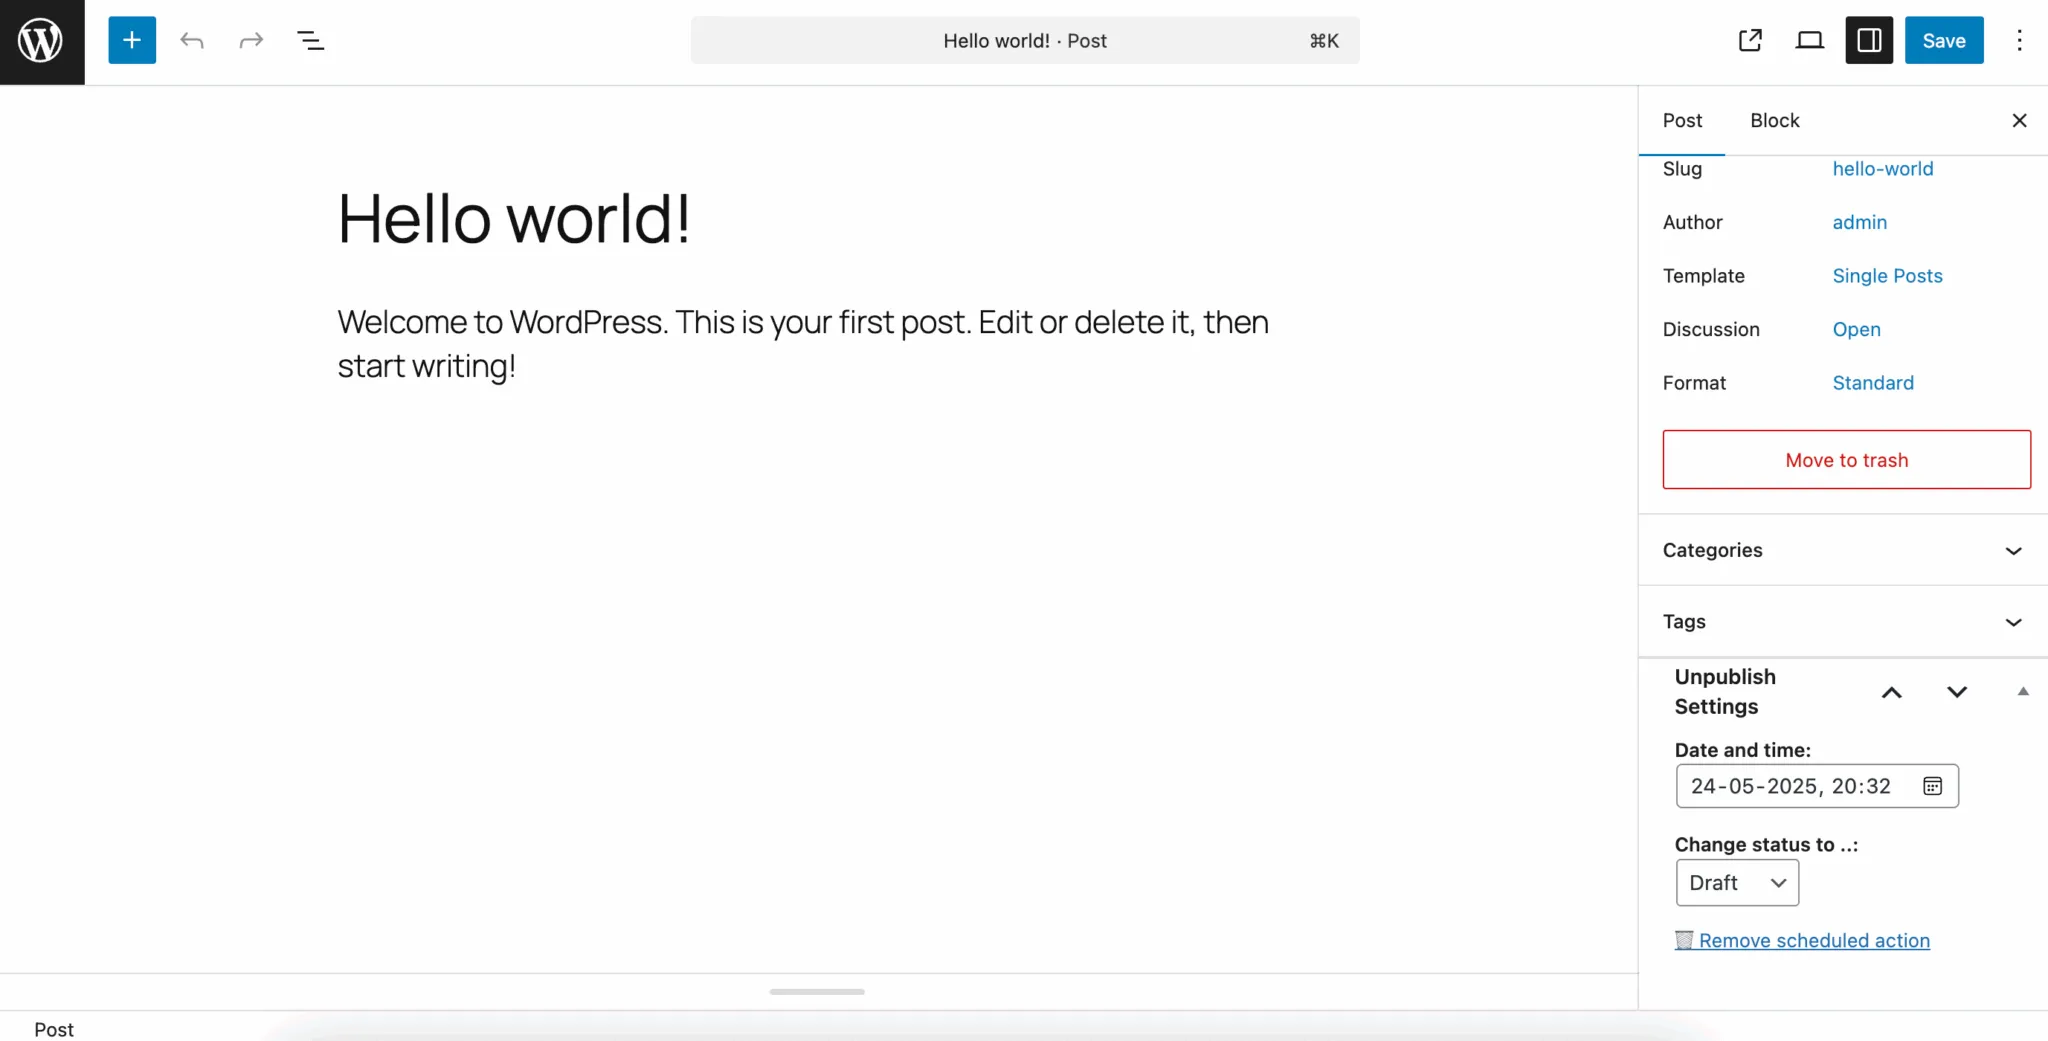Undo the last change

[192, 40]
